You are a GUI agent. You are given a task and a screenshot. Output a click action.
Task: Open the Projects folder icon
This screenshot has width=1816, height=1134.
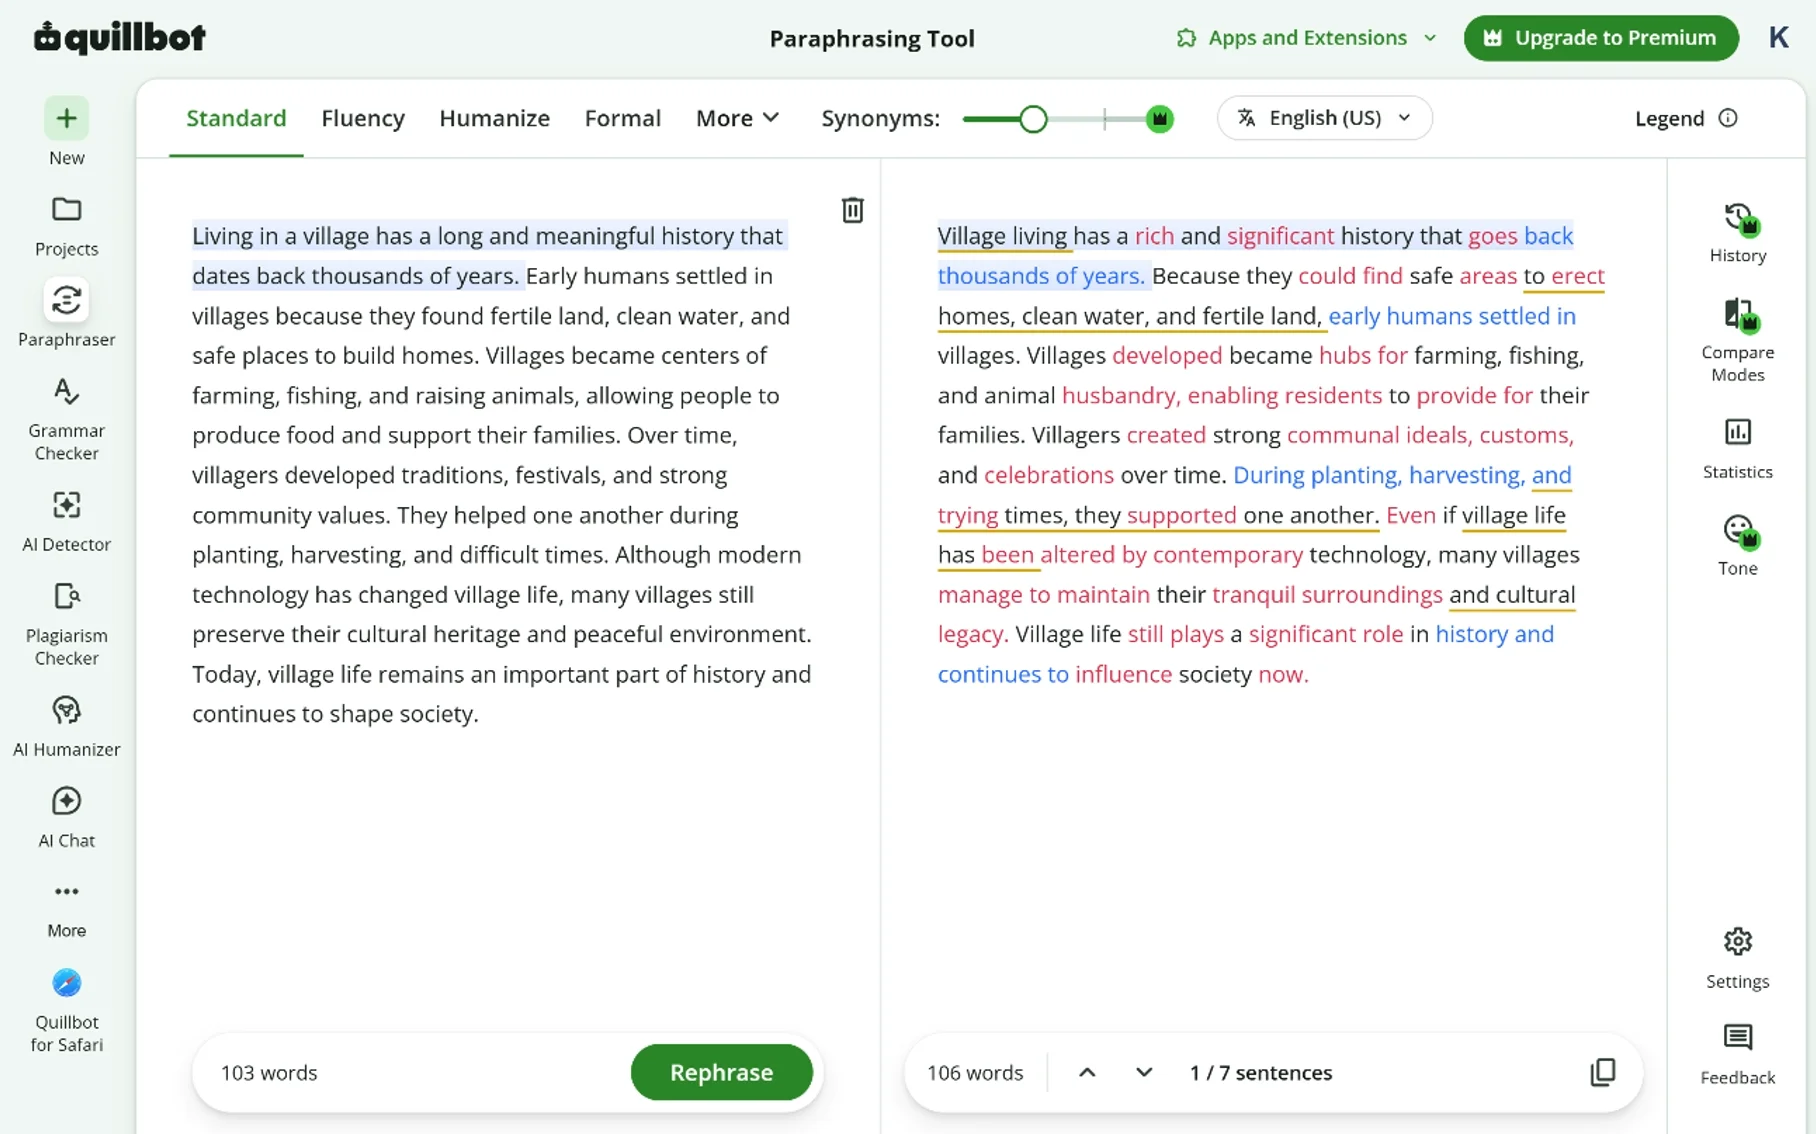(x=66, y=210)
